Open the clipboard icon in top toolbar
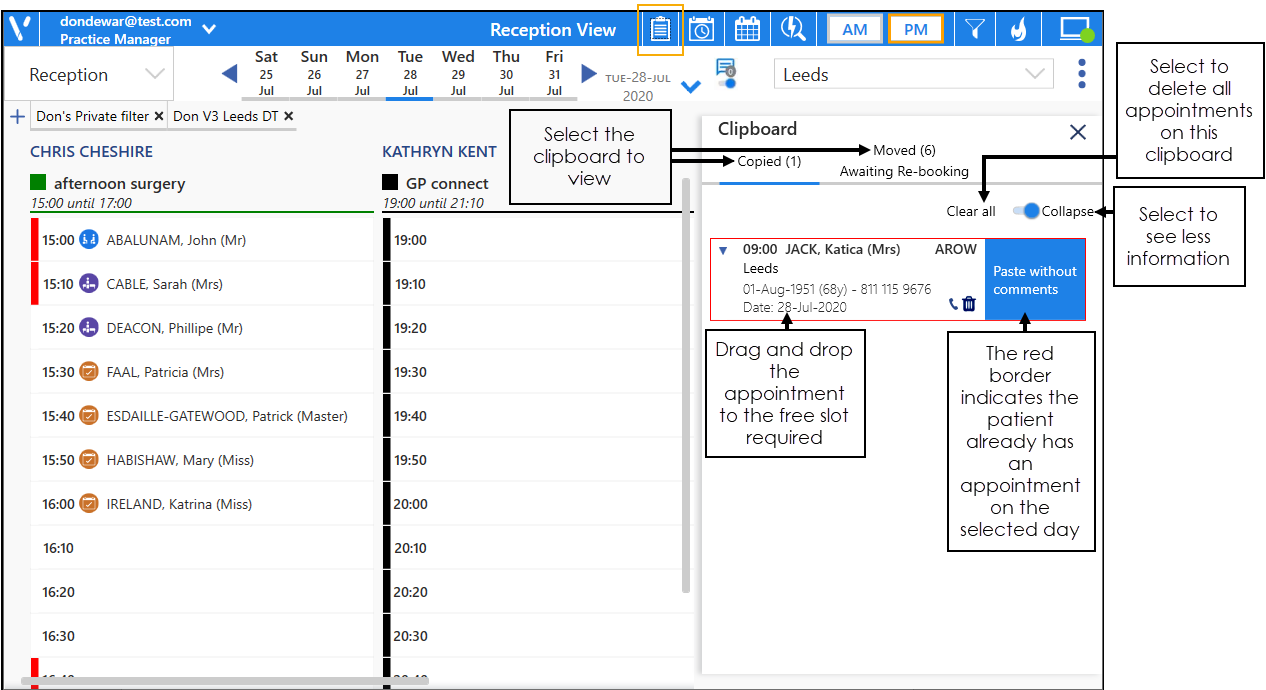This screenshot has height=690, width=1266. (x=660, y=29)
